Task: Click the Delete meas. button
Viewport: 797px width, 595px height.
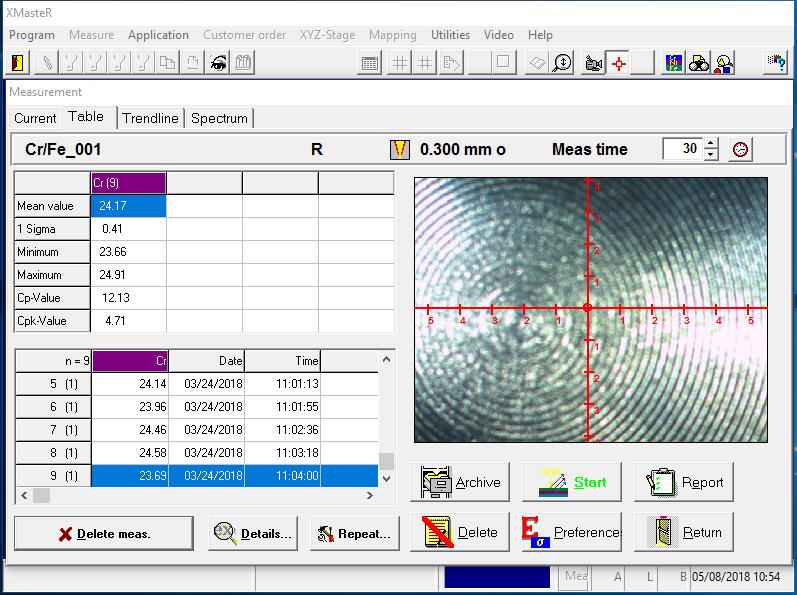Action: point(104,533)
